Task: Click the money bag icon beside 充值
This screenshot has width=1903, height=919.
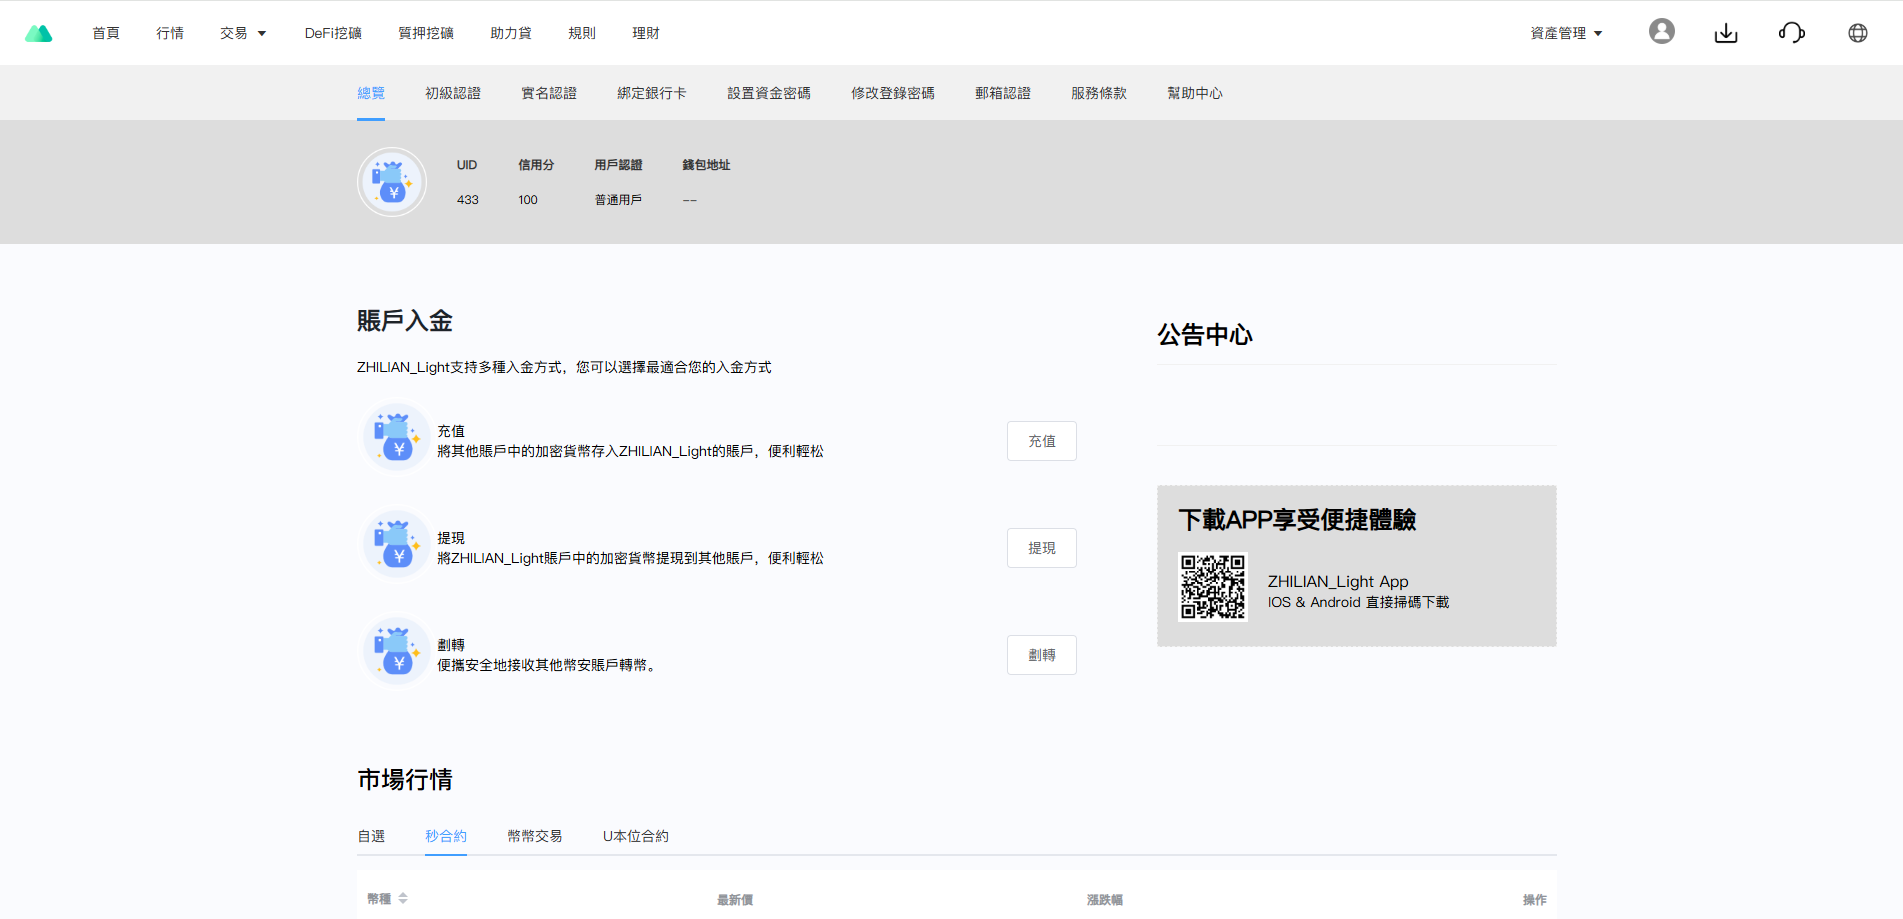Action: [x=396, y=438]
